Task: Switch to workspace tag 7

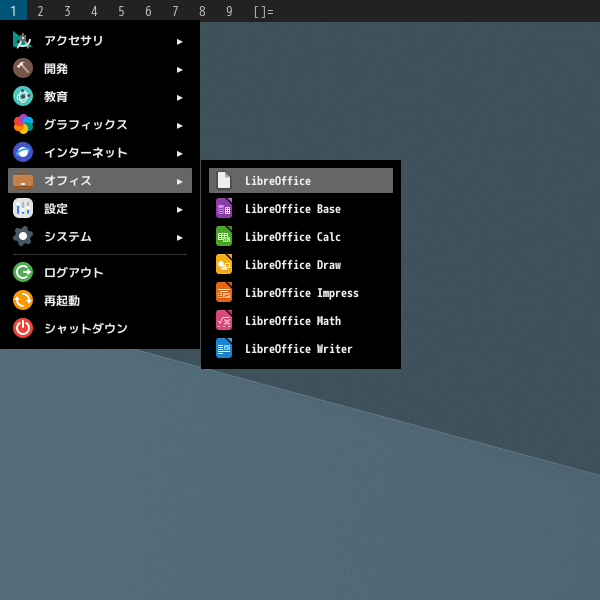Action: 175,11
